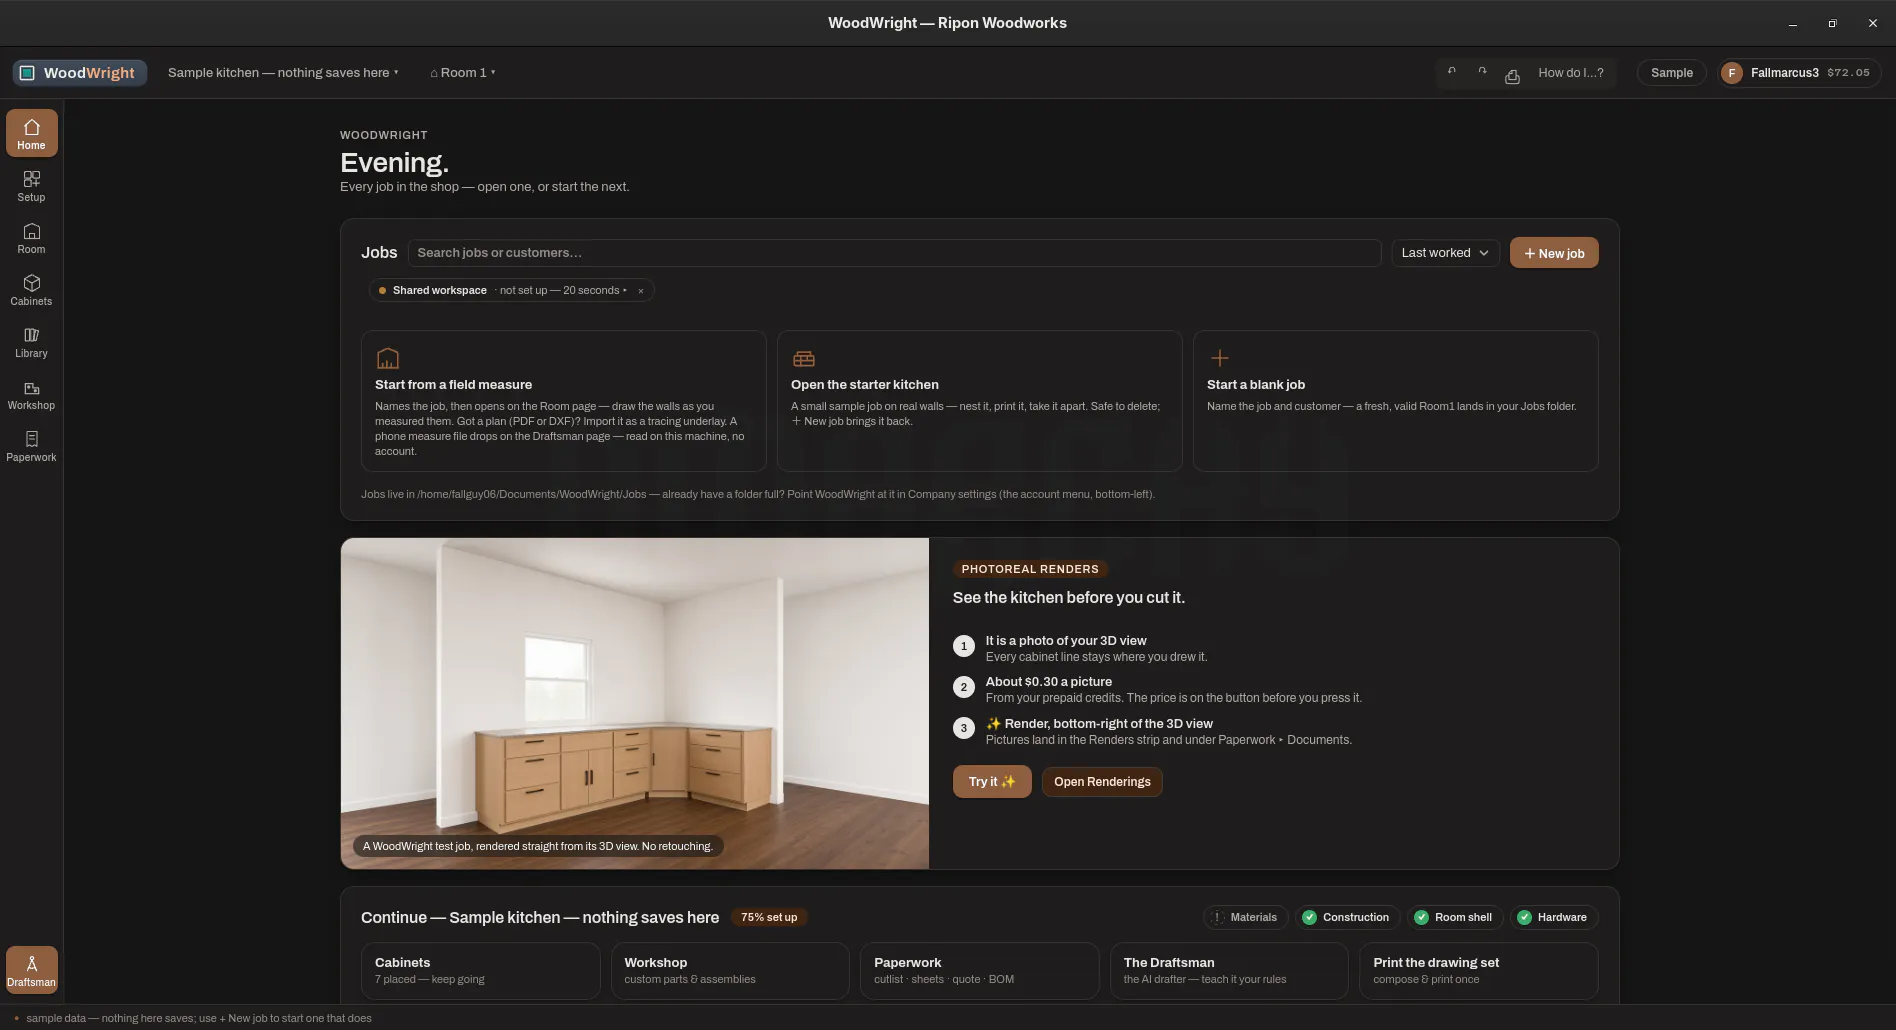1896x1030 pixels.
Task: Click the Fallmarcus3 avatar circle
Action: tap(1732, 72)
